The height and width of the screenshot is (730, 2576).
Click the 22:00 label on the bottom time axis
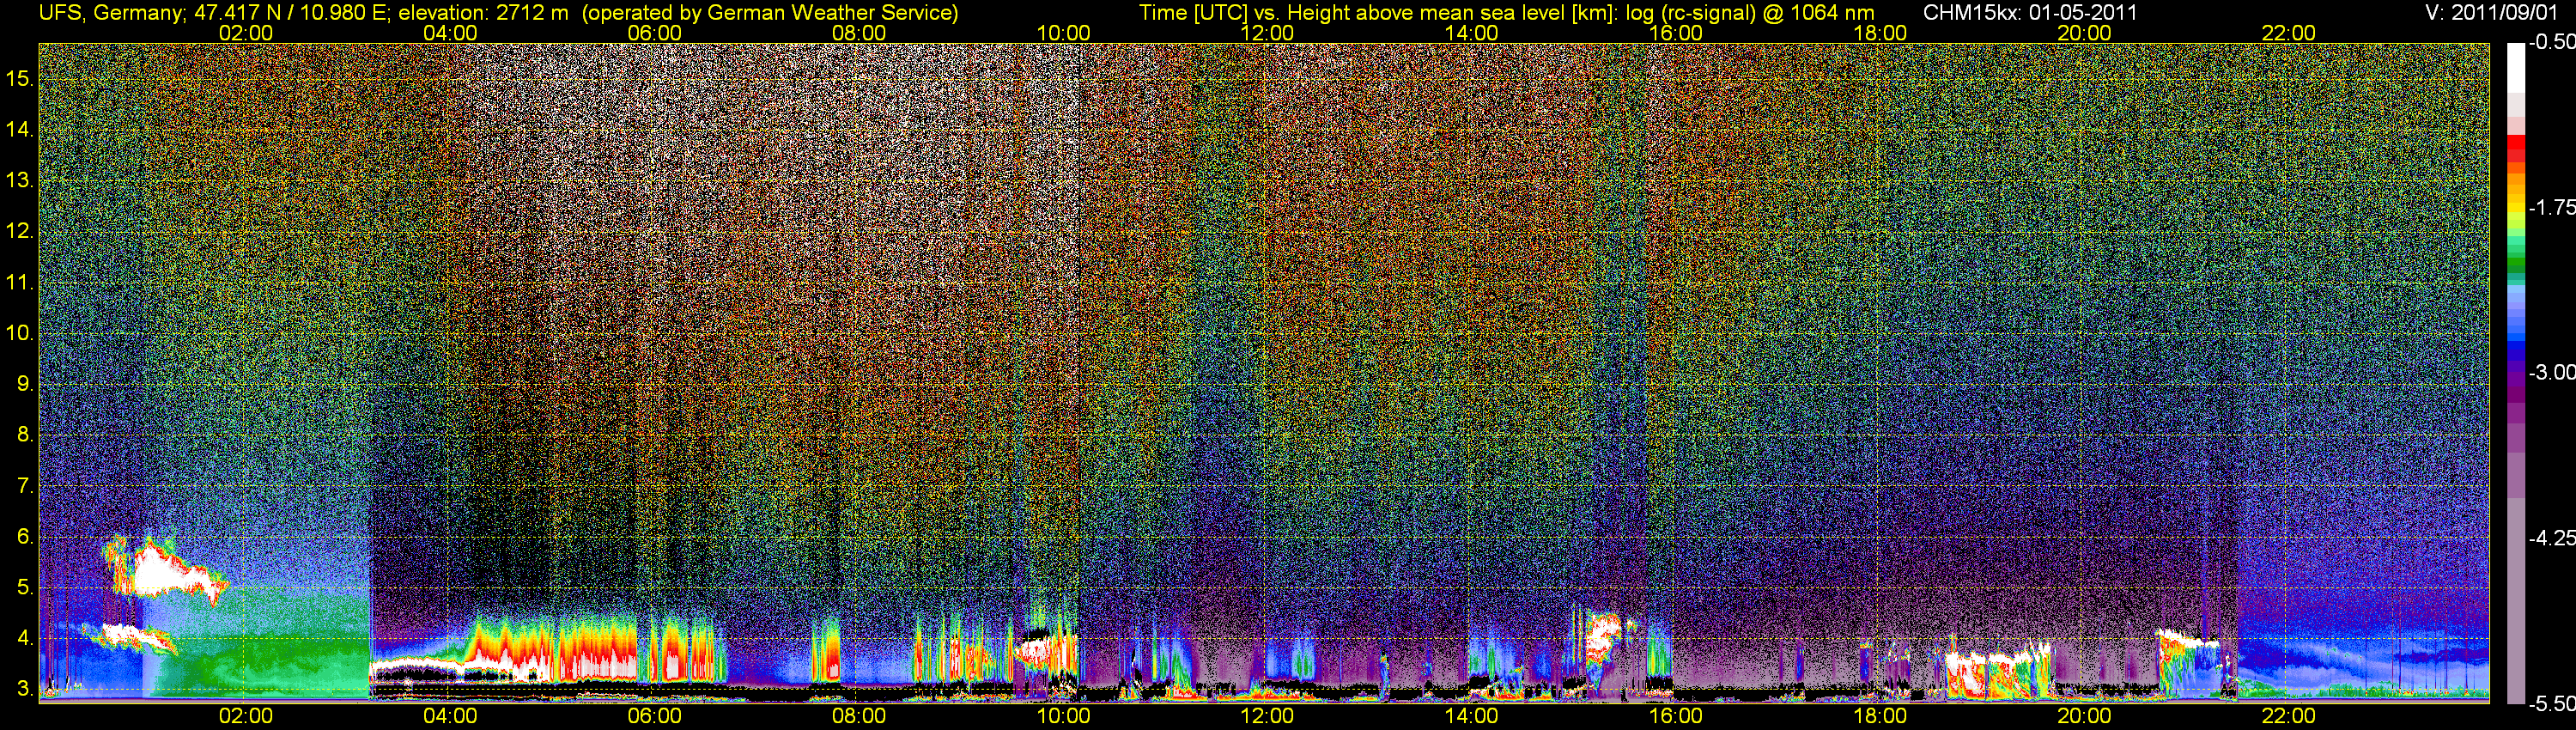[x=2289, y=716]
